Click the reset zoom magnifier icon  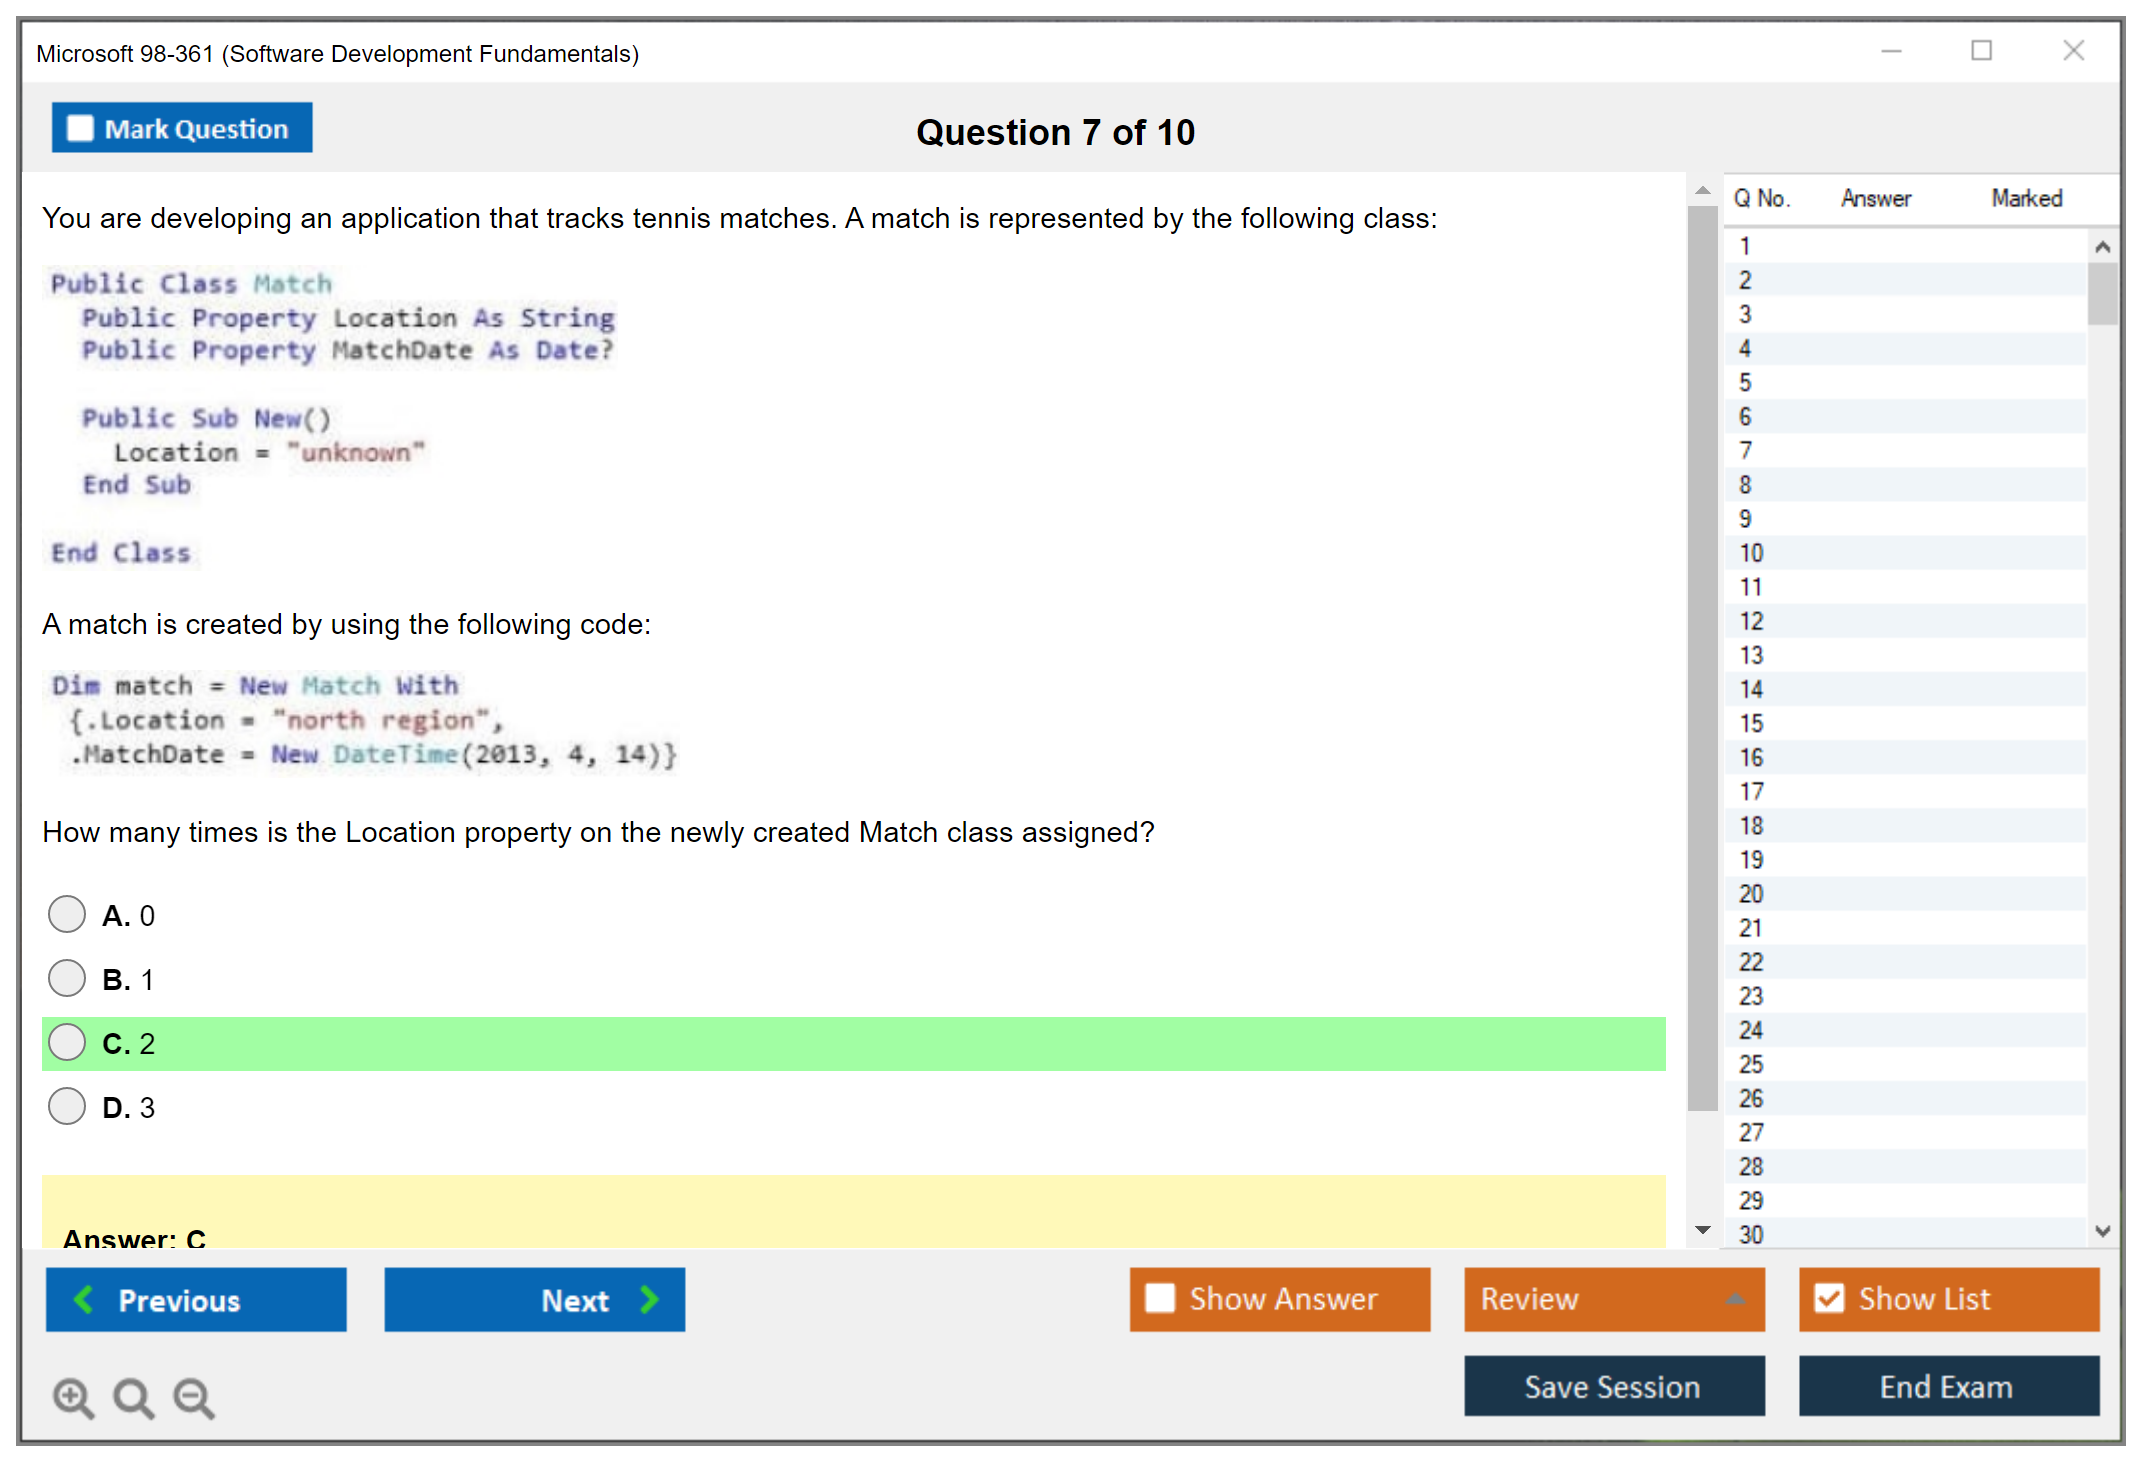(x=133, y=1397)
